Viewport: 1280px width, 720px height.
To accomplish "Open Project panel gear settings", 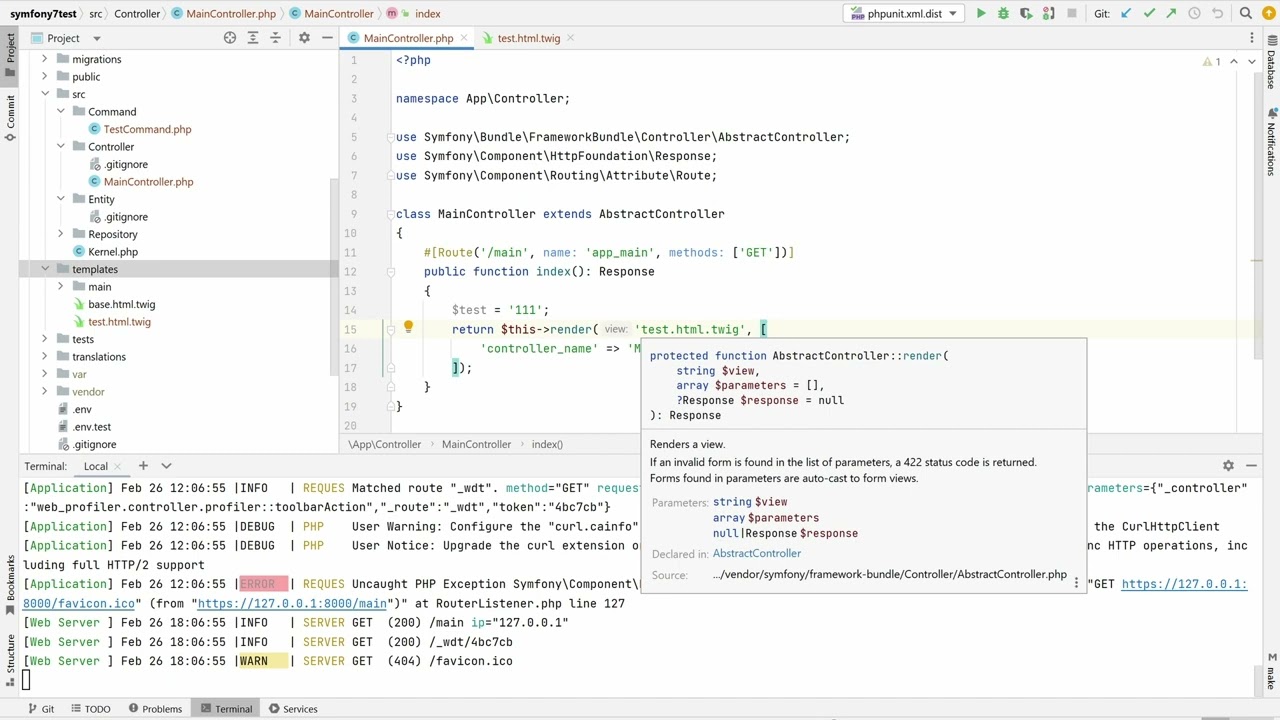I will 304,38.
